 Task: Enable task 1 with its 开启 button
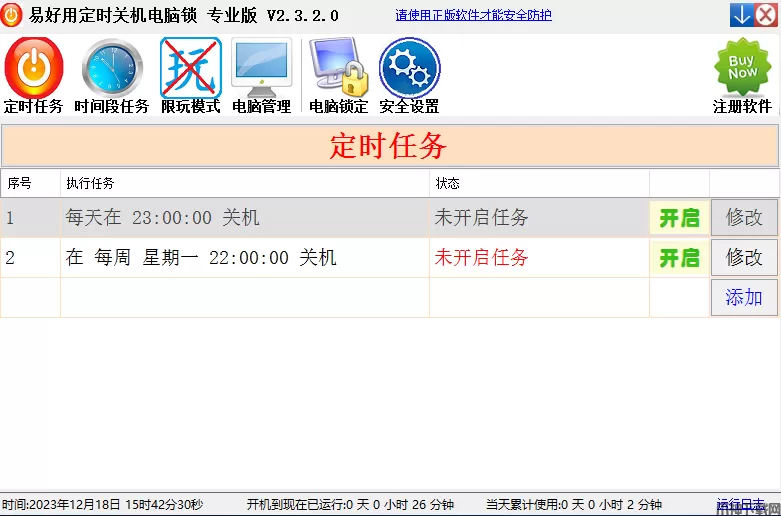pyautogui.click(x=679, y=218)
